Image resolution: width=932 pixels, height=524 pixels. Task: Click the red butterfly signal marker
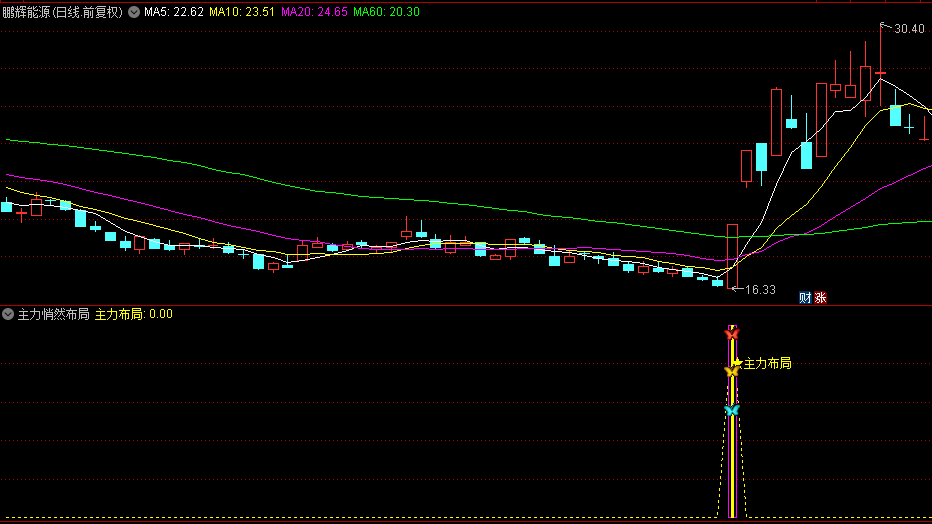pos(732,334)
